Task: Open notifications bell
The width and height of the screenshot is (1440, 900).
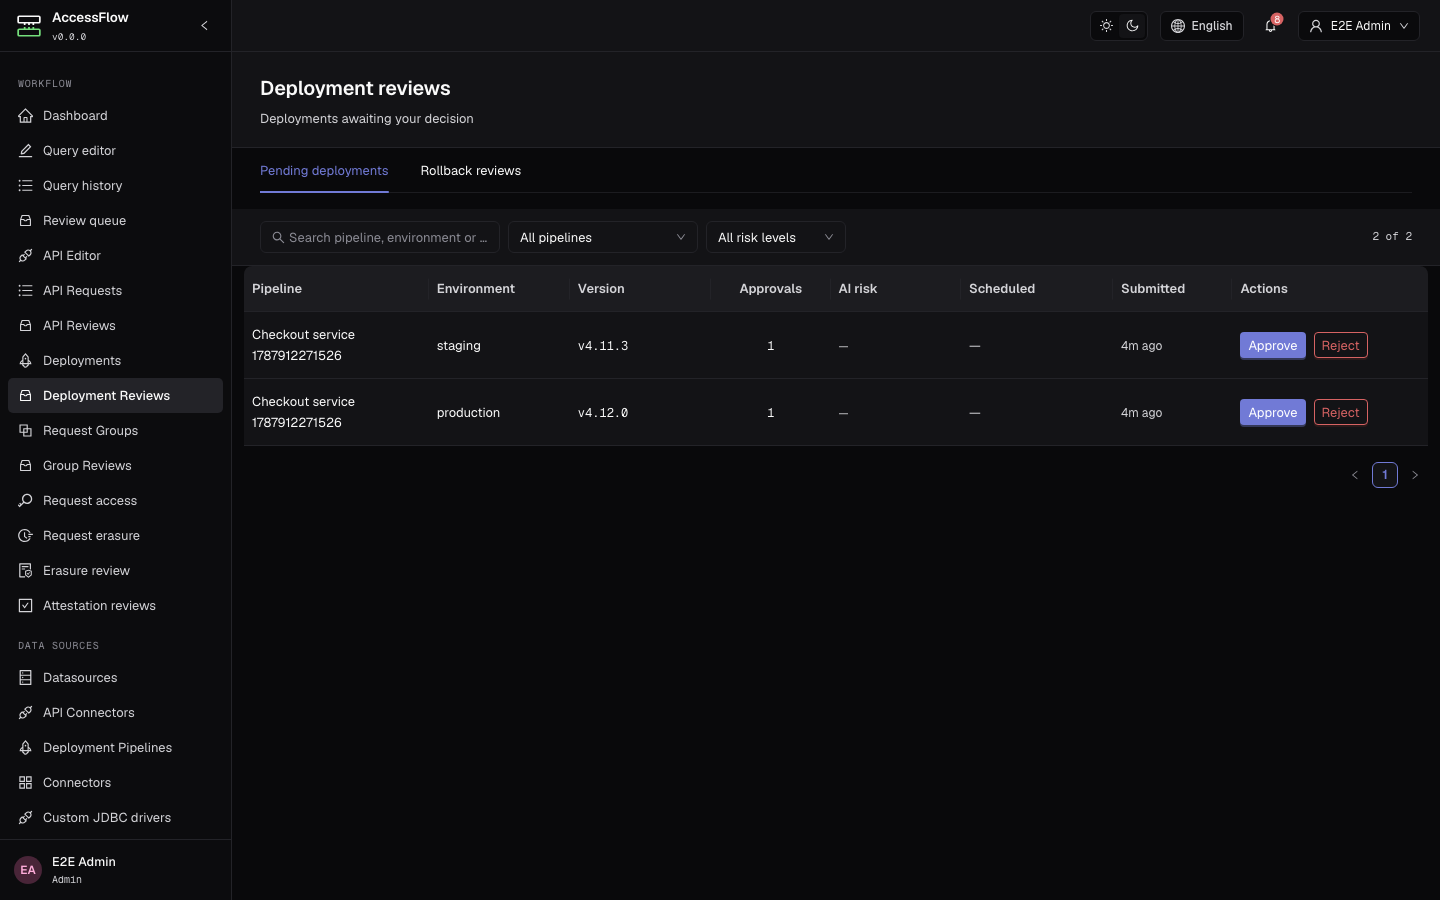Action: [x=1271, y=26]
